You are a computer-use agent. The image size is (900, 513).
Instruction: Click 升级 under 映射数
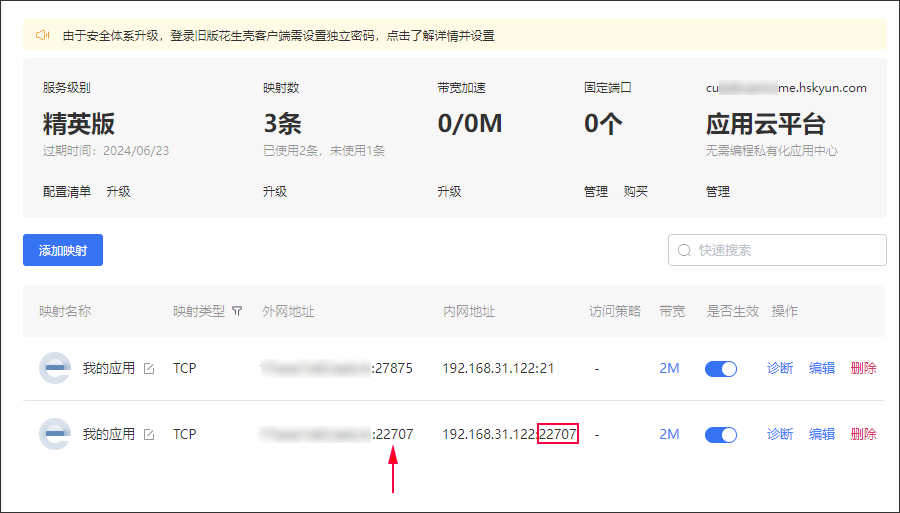[x=275, y=192]
